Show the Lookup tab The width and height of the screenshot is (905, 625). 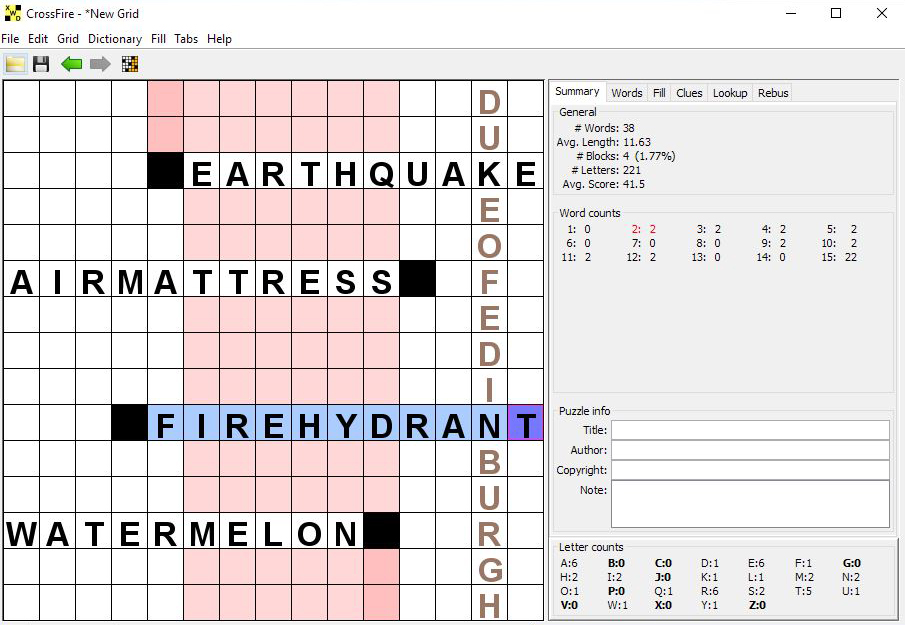coord(730,93)
